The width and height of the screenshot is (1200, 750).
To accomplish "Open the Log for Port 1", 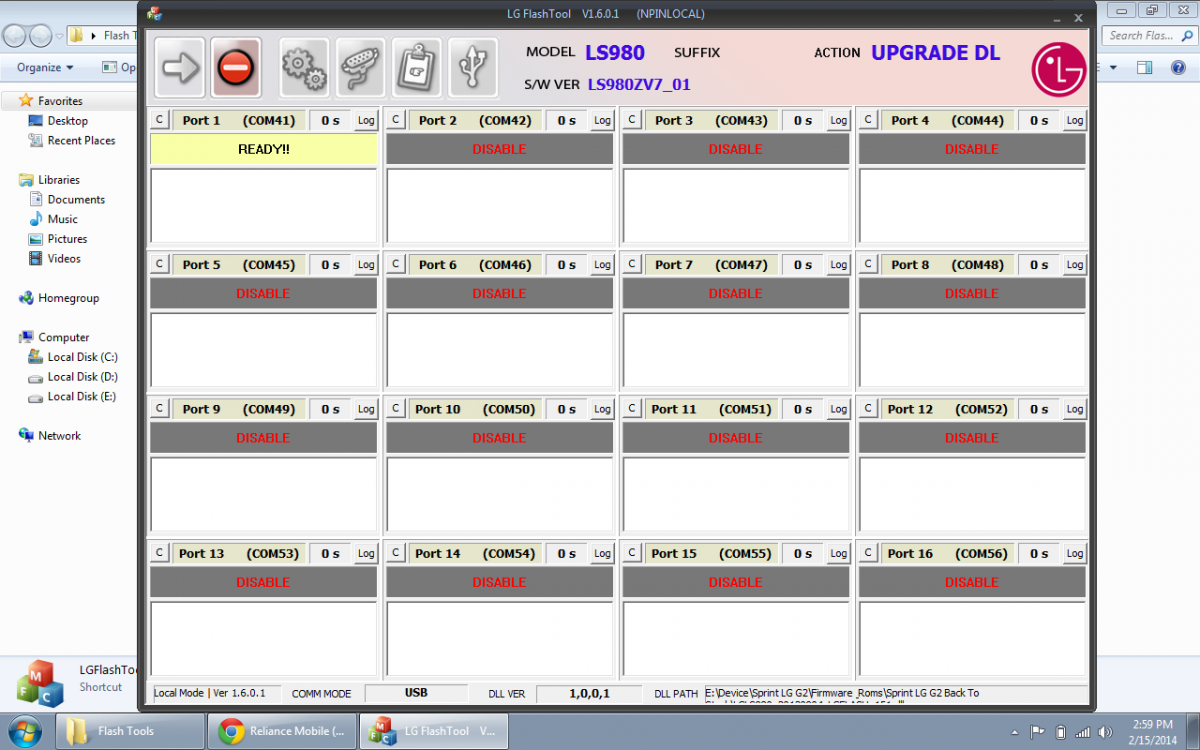I will 366,120.
